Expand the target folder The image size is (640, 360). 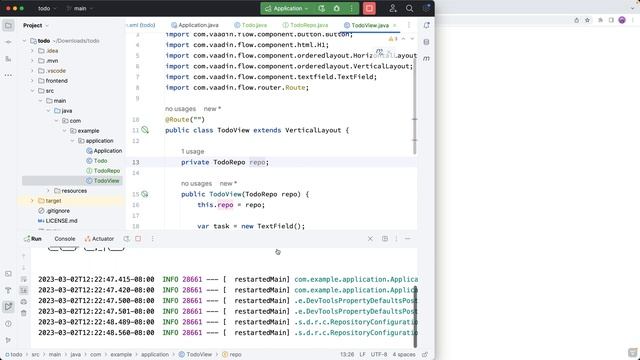click(32, 200)
